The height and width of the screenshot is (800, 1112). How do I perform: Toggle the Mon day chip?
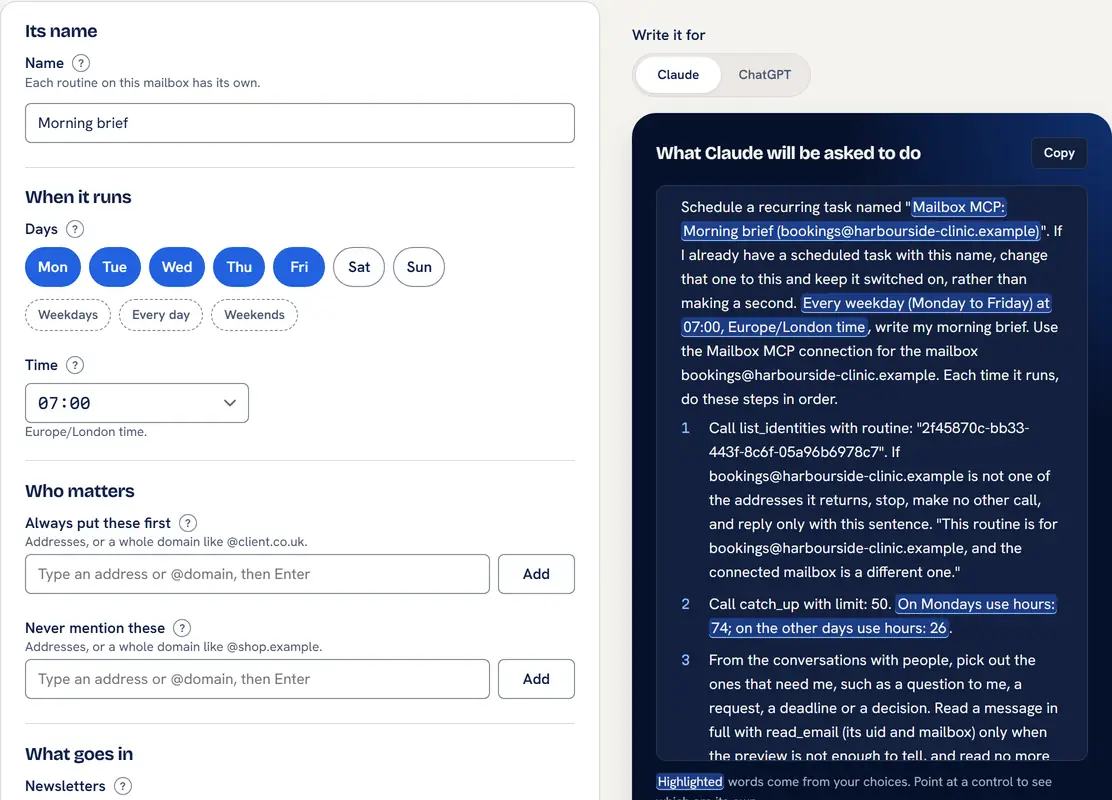pyautogui.click(x=52, y=267)
